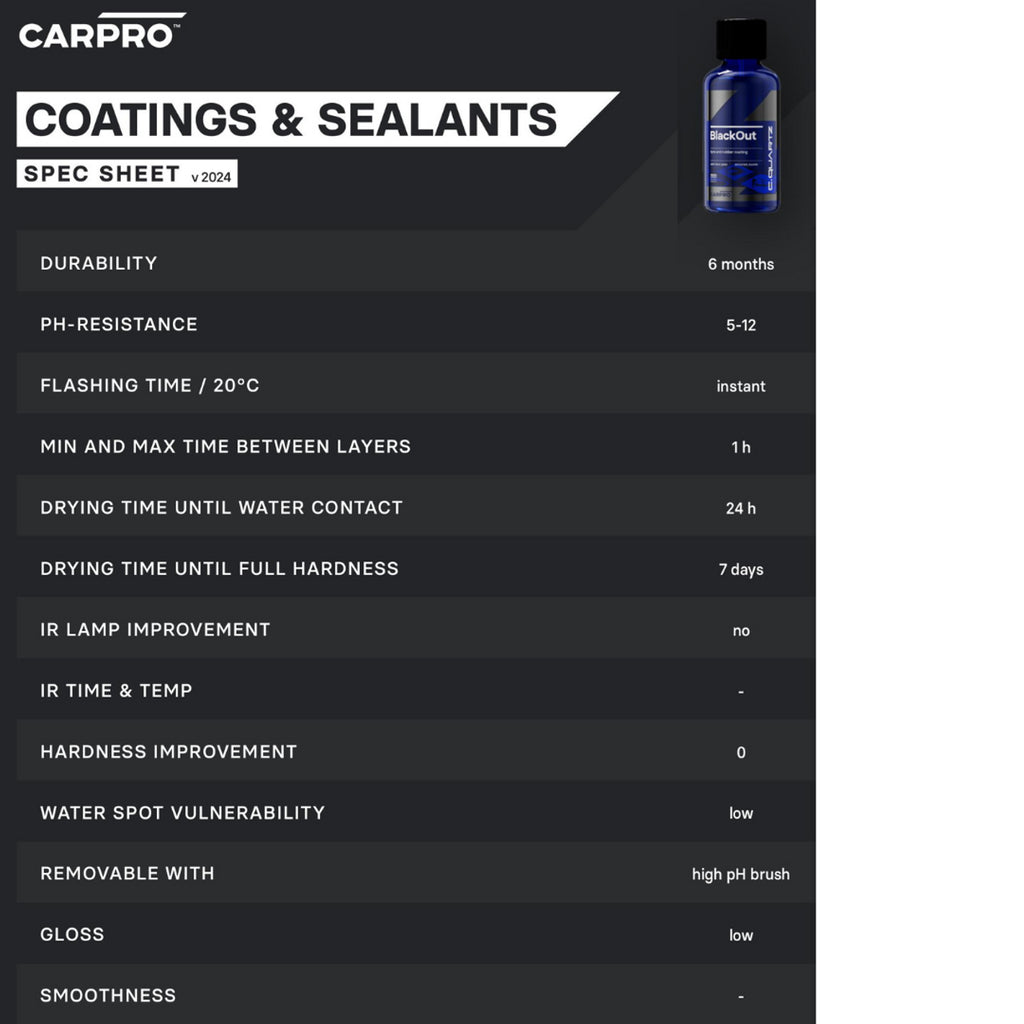
Task: Click the 5-12 pH value
Action: [x=741, y=325]
